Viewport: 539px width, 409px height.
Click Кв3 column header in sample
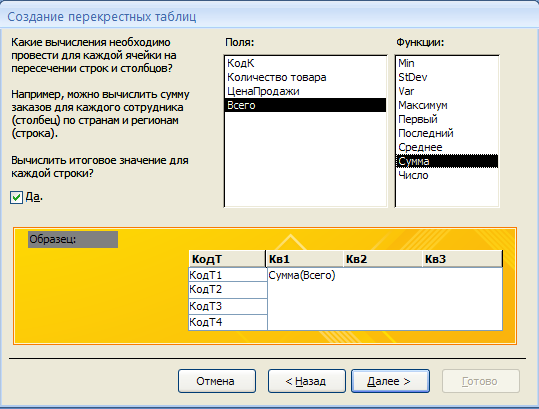[462, 259]
